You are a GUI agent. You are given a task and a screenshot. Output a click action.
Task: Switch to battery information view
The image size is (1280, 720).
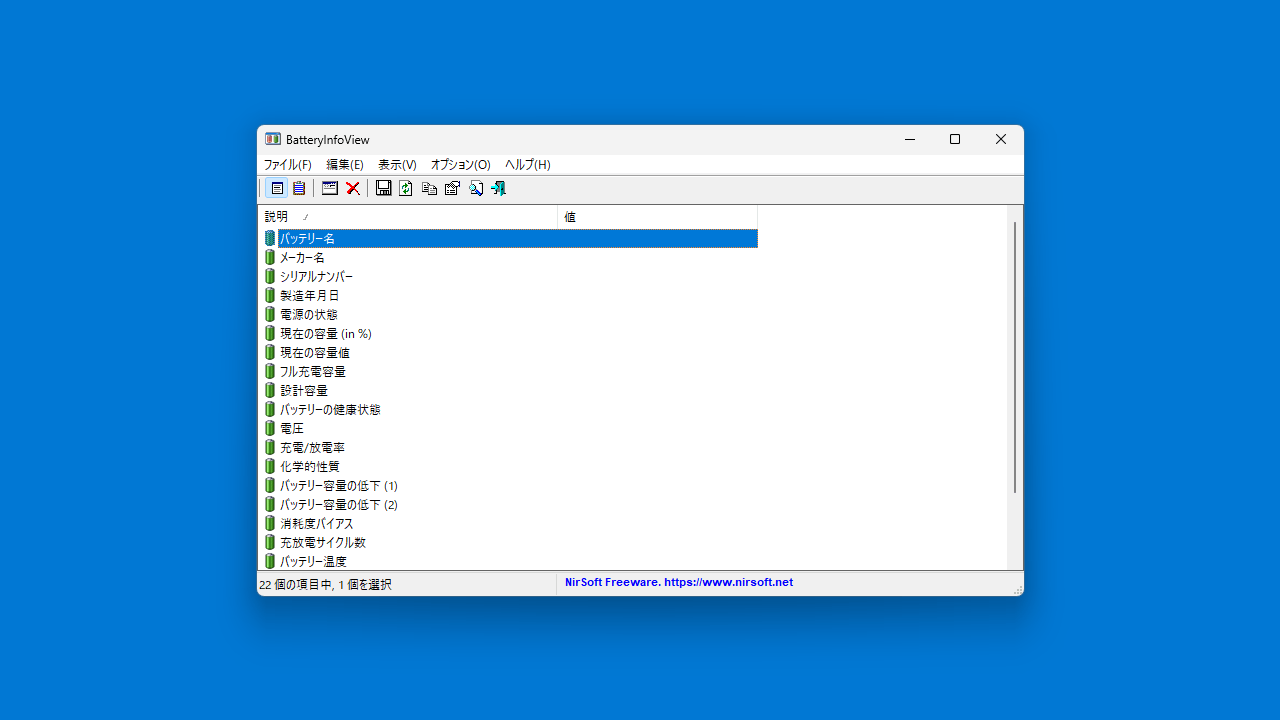pyautogui.click(x=276, y=188)
